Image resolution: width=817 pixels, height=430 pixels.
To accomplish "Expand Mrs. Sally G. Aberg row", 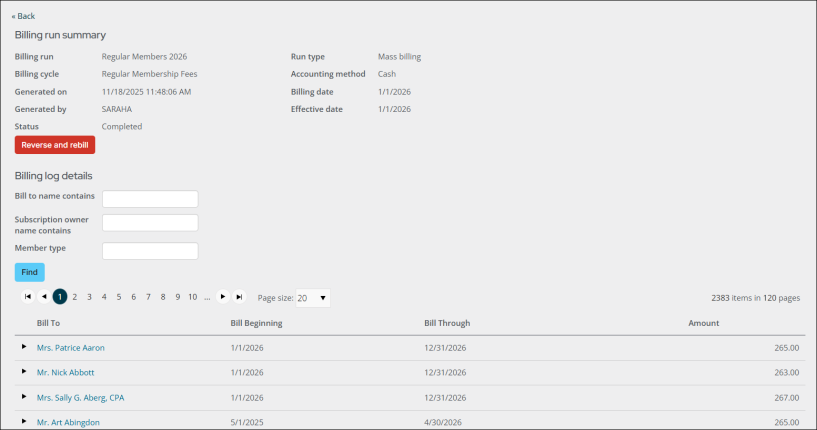I will pyautogui.click(x=24, y=397).
